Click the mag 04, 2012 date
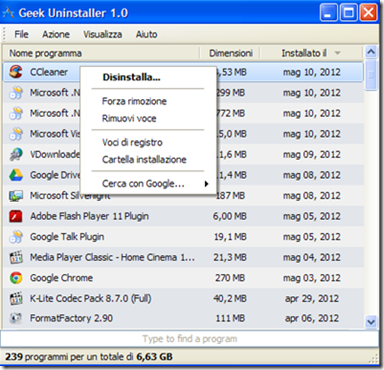 point(312,257)
